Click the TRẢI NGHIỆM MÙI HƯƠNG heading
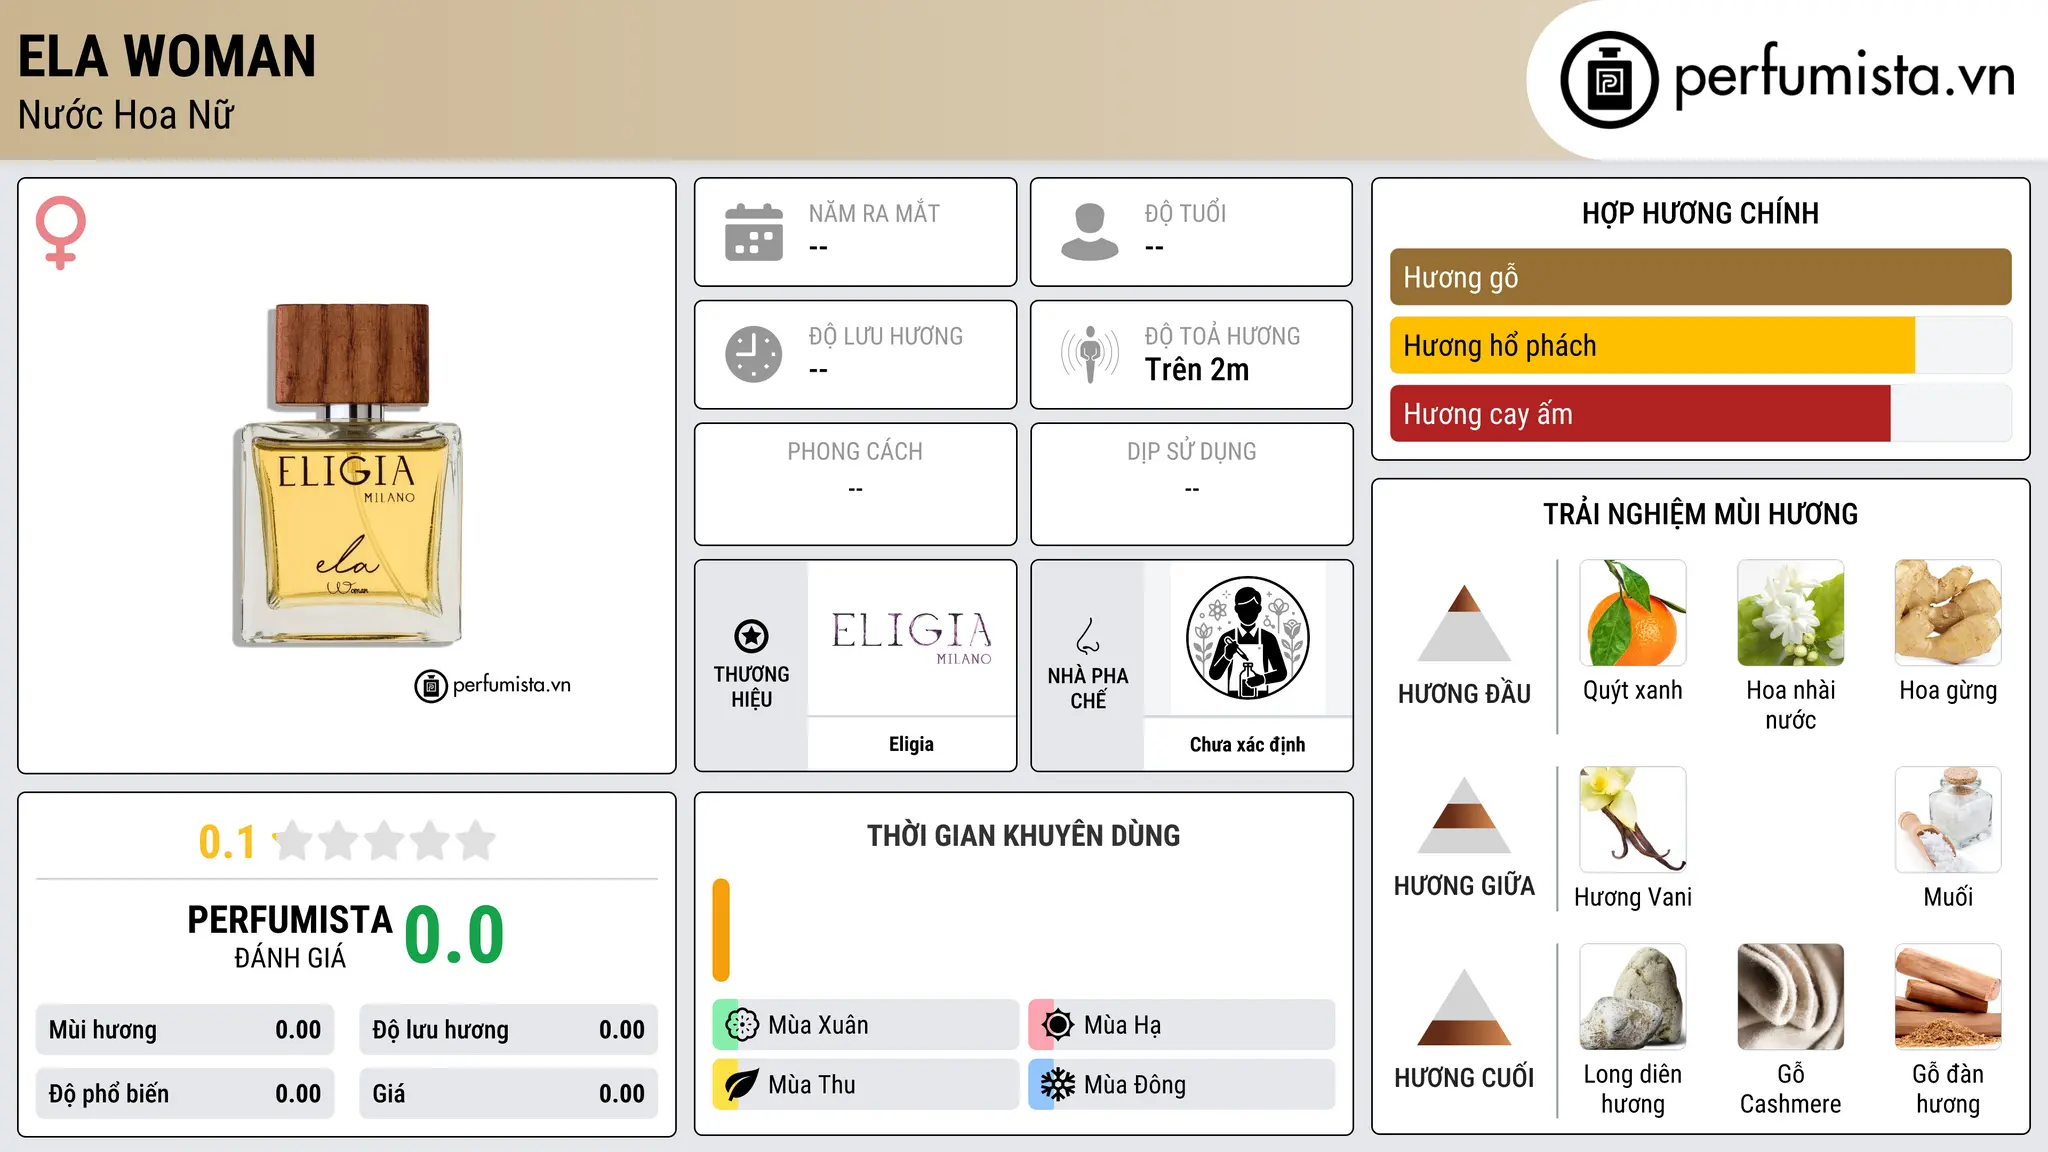Viewport: 2048px width, 1152px height. coord(1700,514)
